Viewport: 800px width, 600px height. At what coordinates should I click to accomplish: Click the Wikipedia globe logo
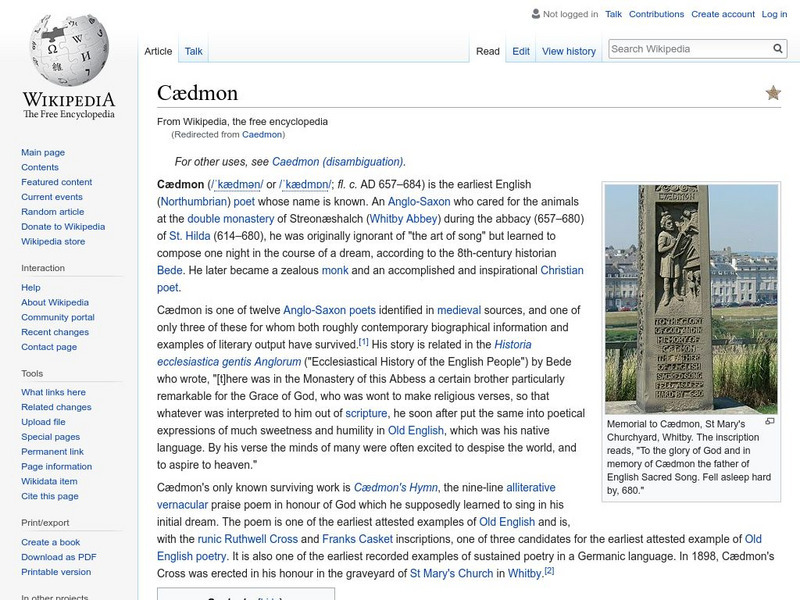pos(69,50)
